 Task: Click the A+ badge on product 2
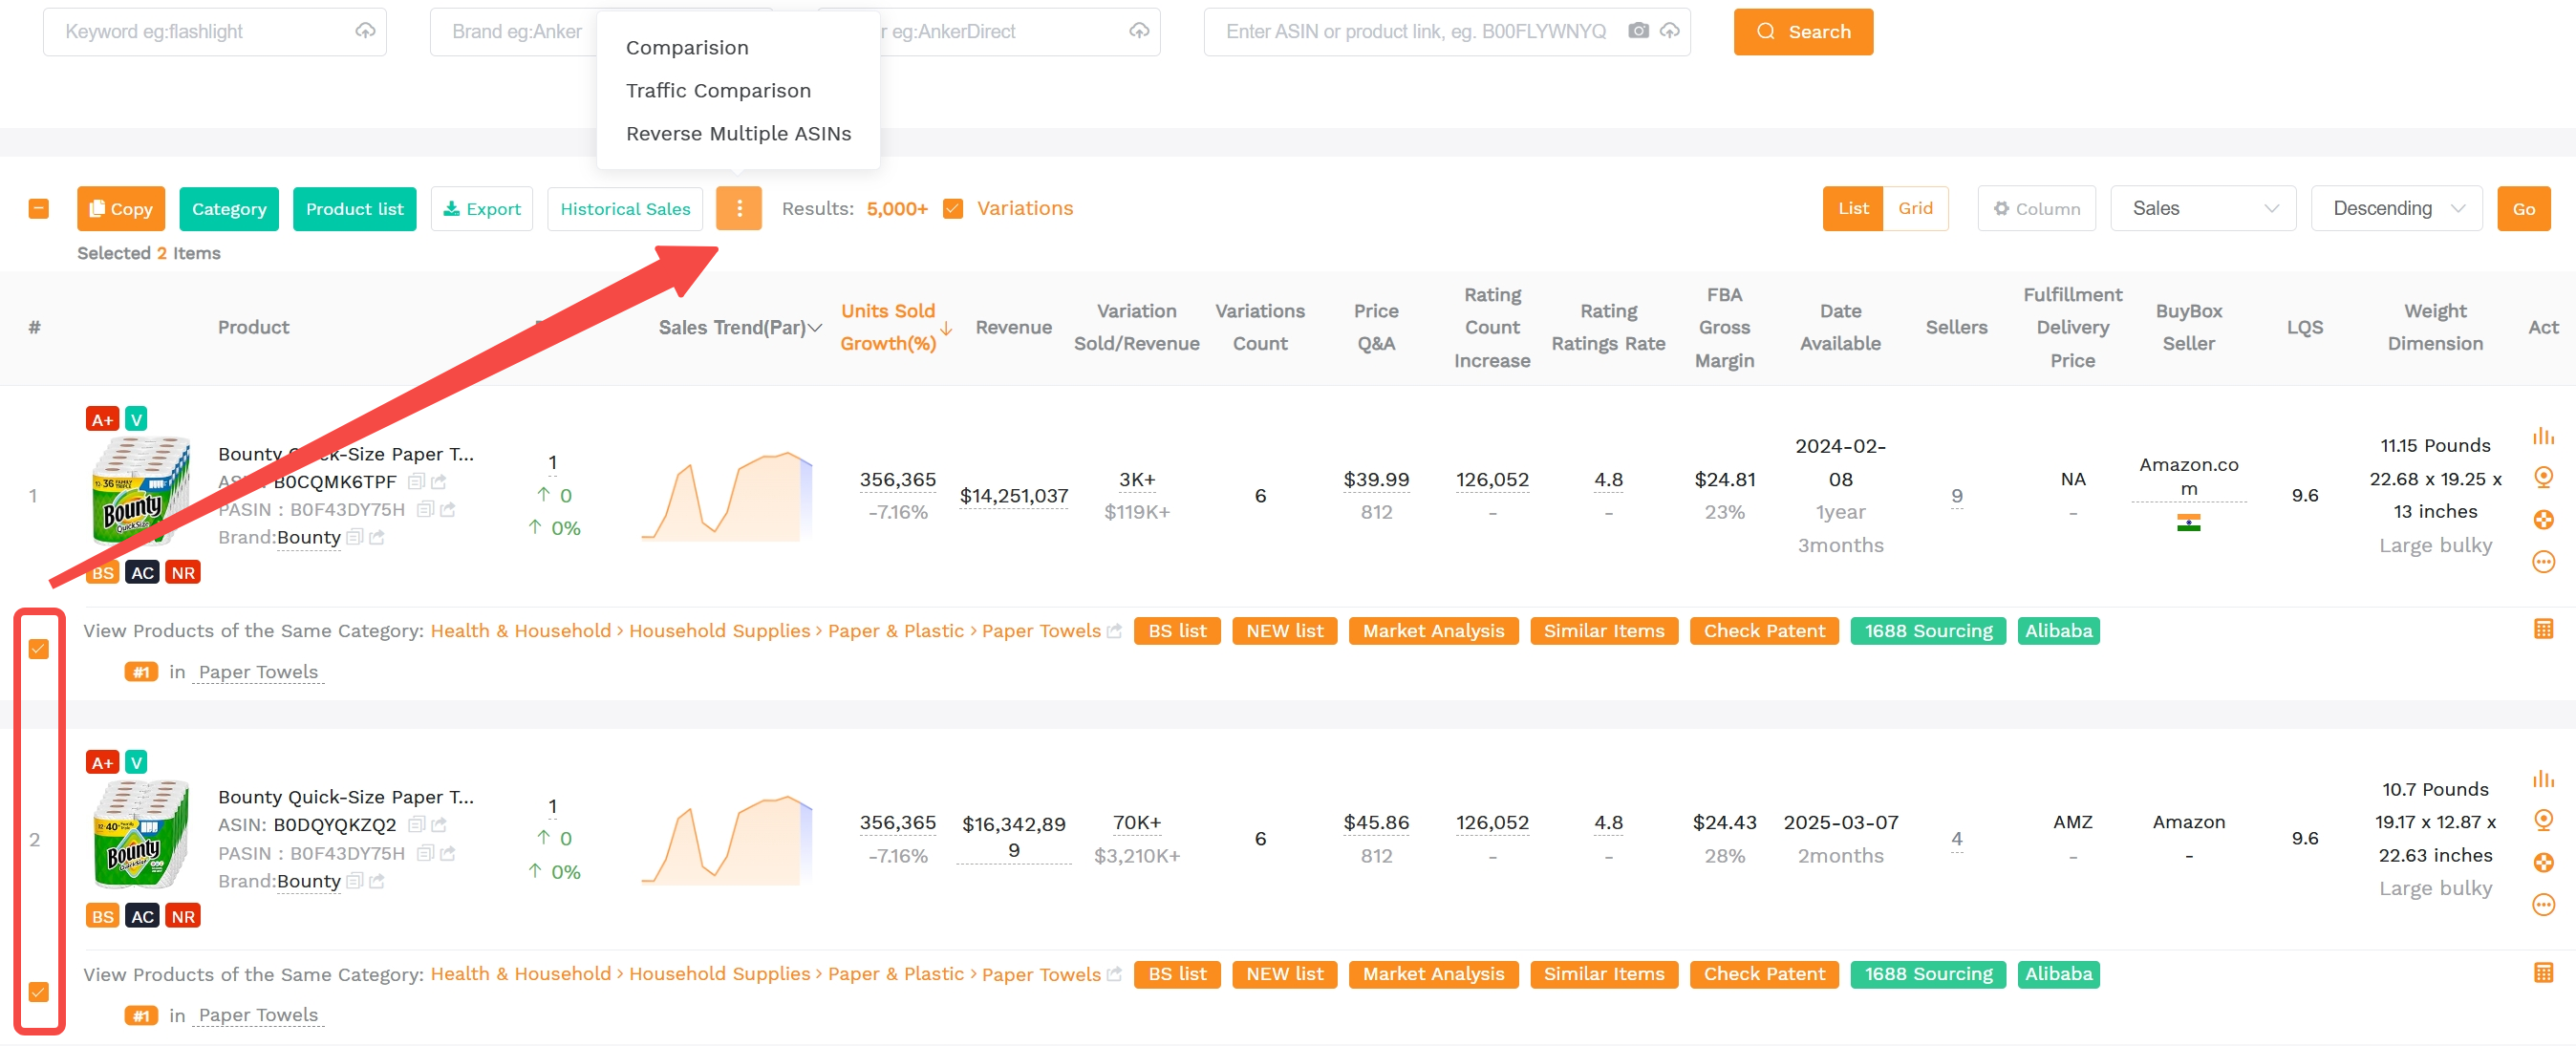(x=102, y=762)
